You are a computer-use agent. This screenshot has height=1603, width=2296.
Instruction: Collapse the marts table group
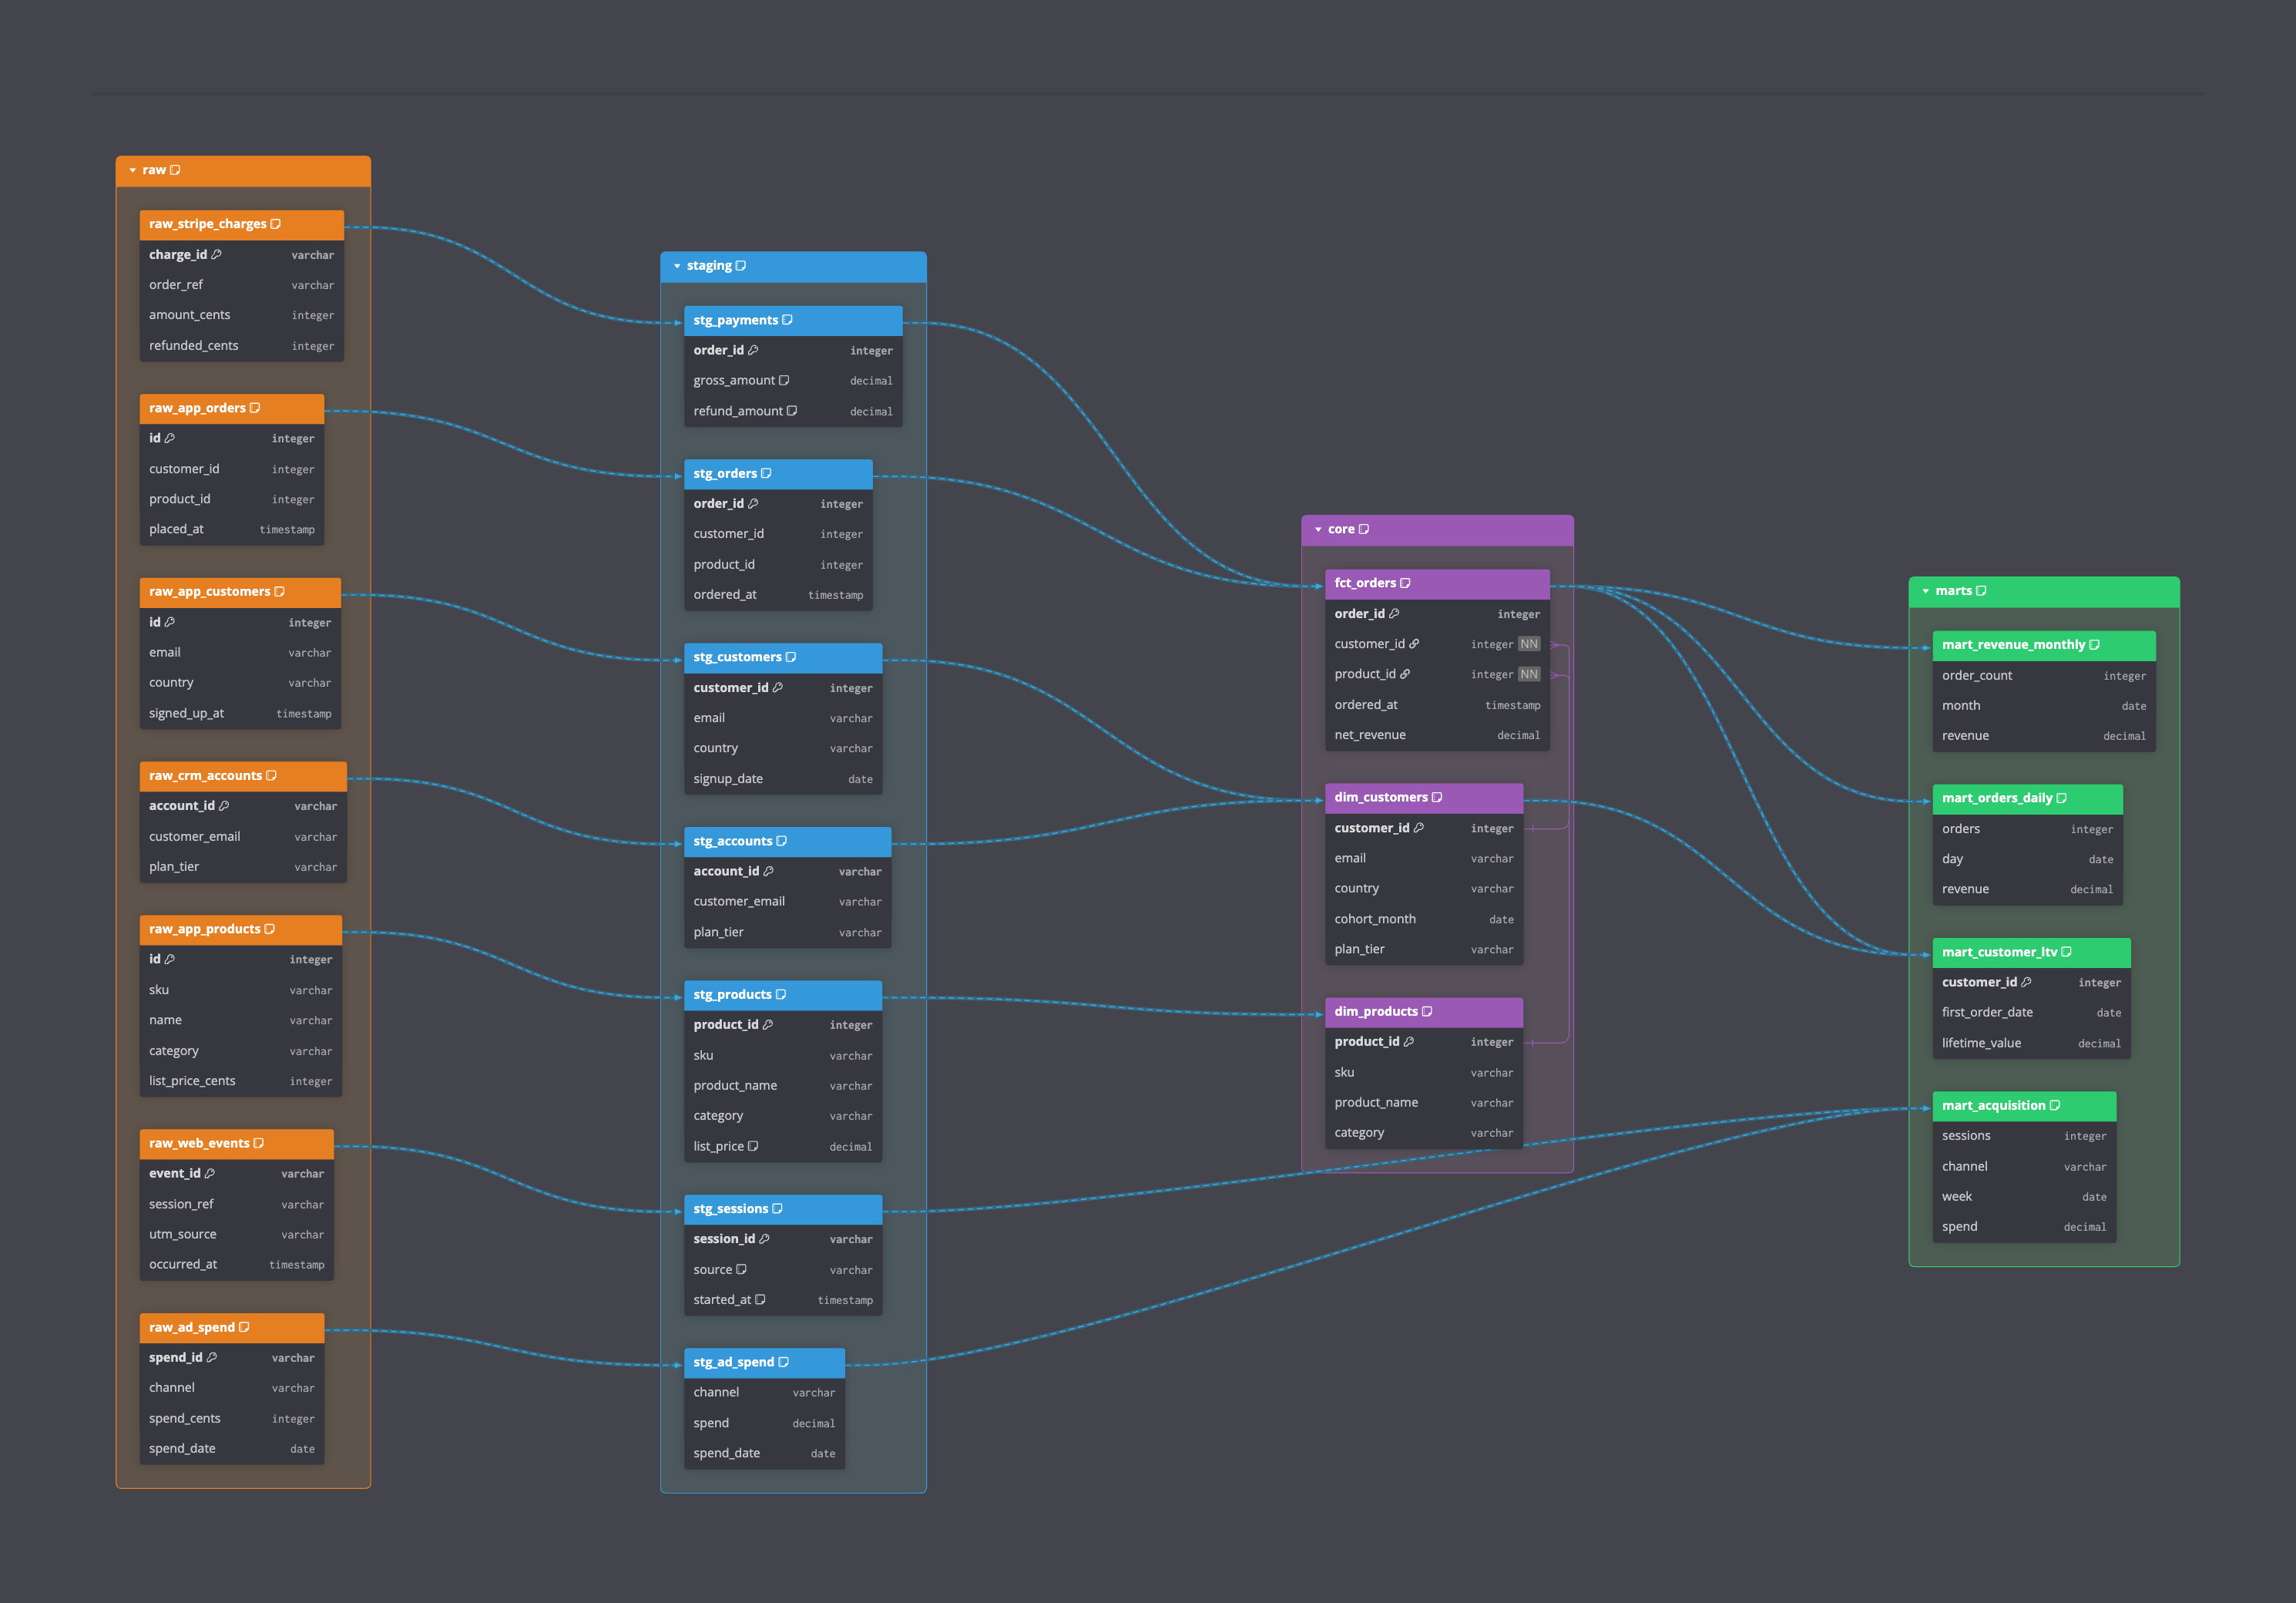click(1925, 591)
